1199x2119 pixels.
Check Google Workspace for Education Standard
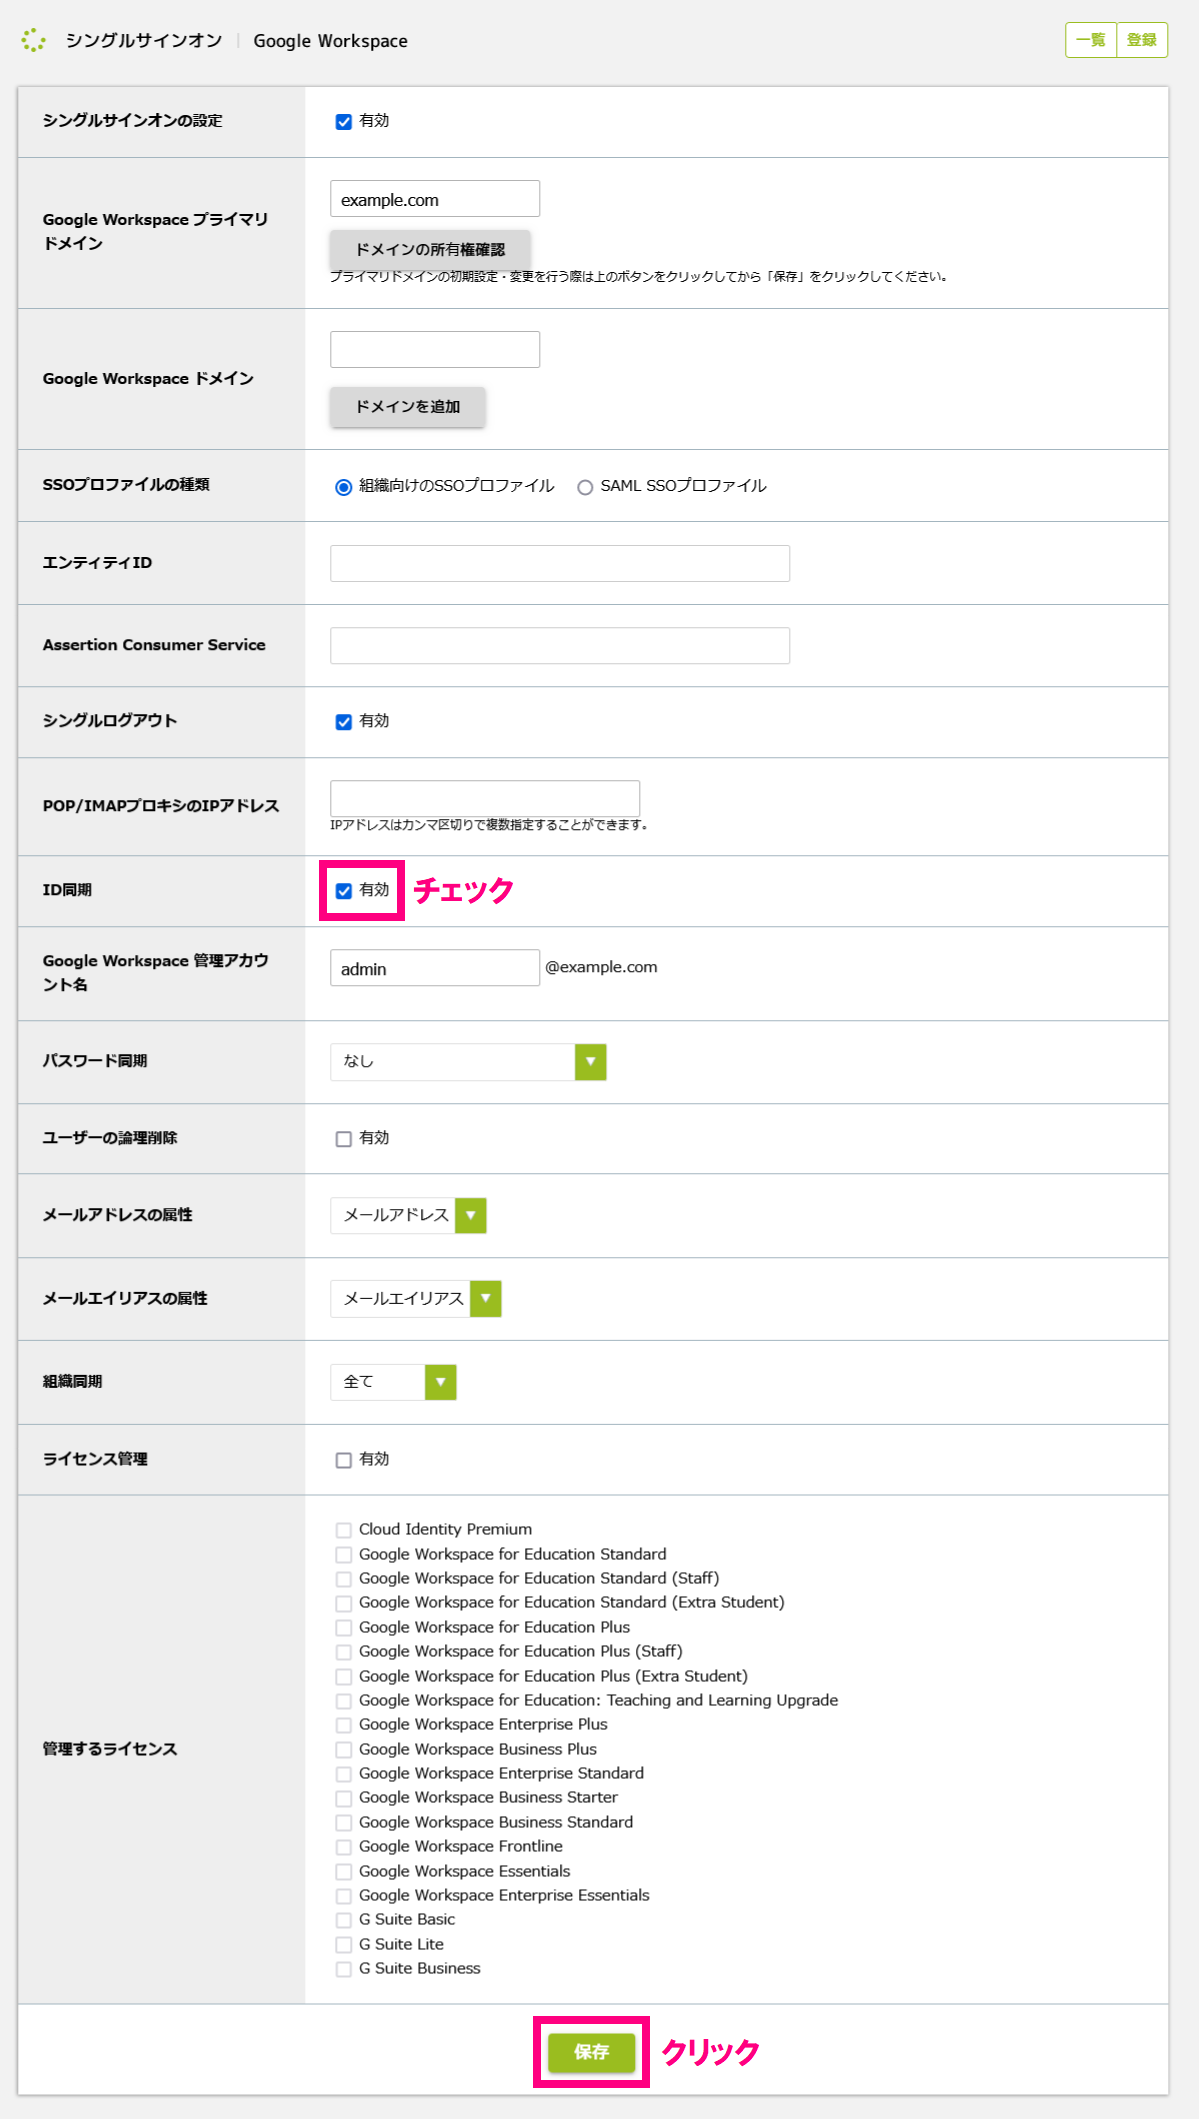click(344, 1555)
